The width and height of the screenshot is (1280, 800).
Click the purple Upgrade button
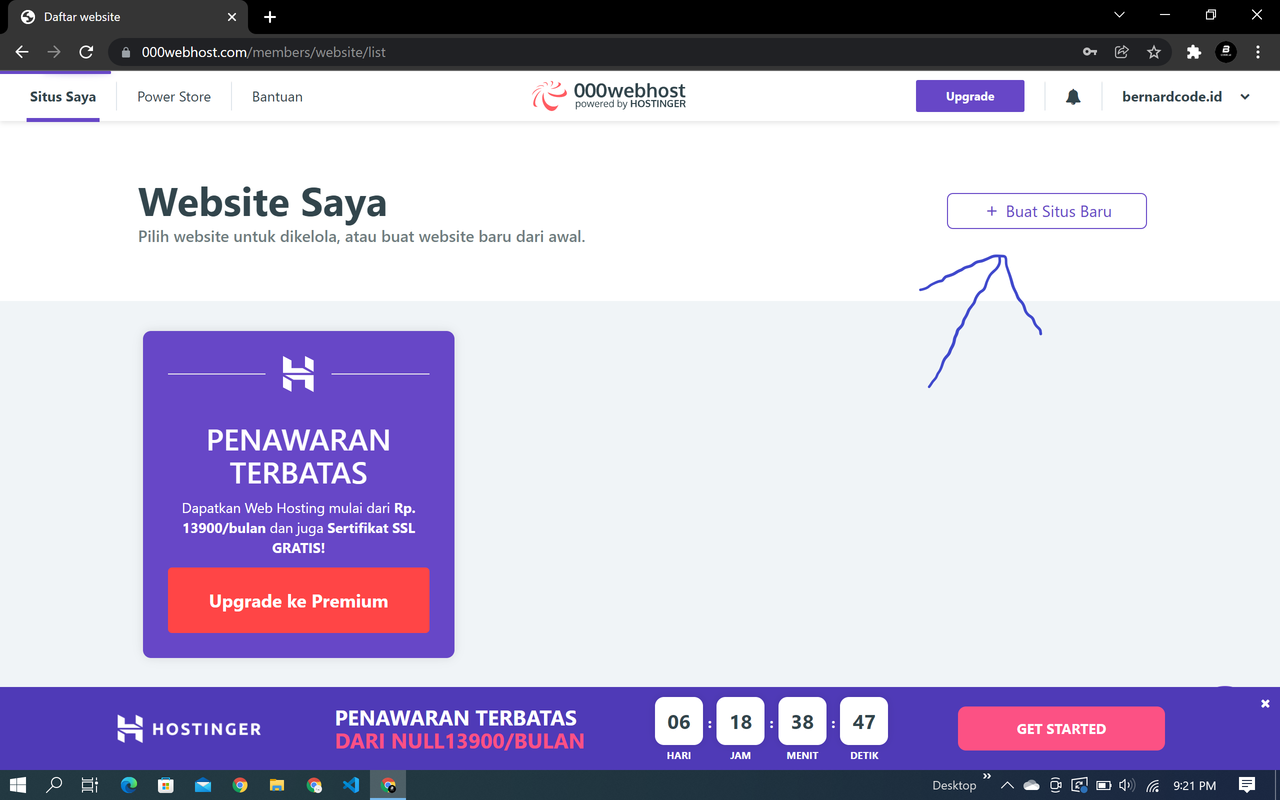(970, 96)
